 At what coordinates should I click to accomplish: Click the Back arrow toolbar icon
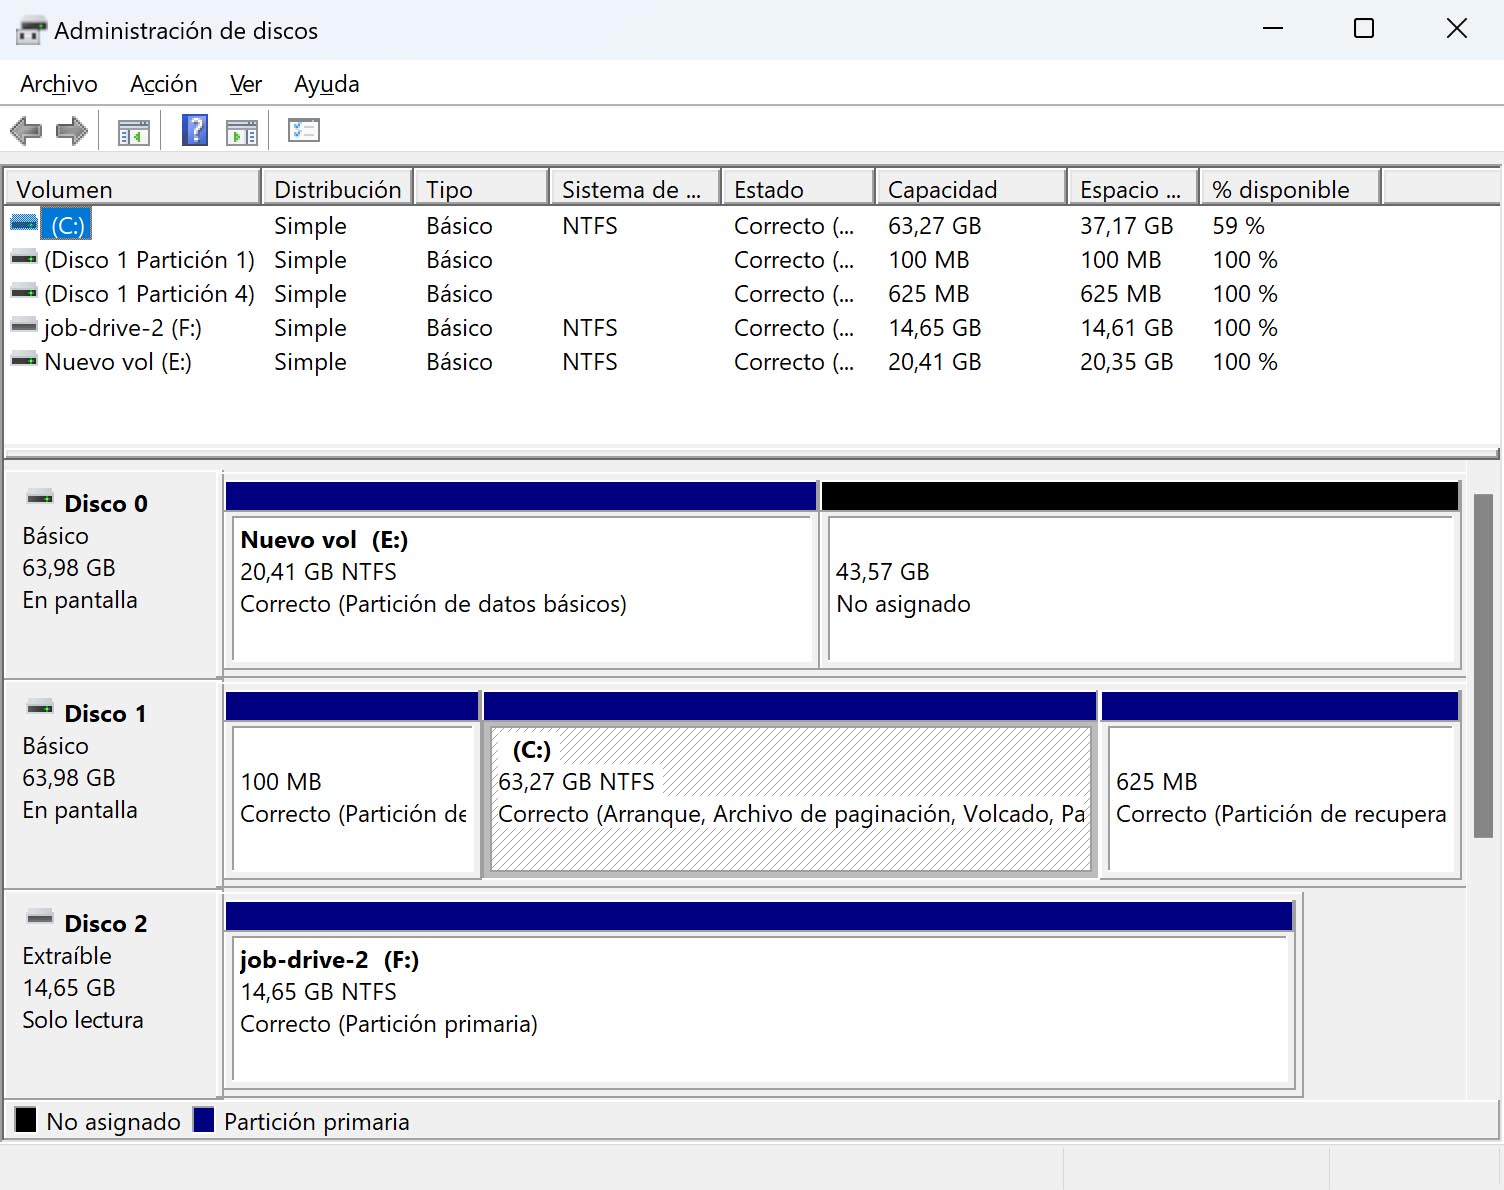click(26, 131)
